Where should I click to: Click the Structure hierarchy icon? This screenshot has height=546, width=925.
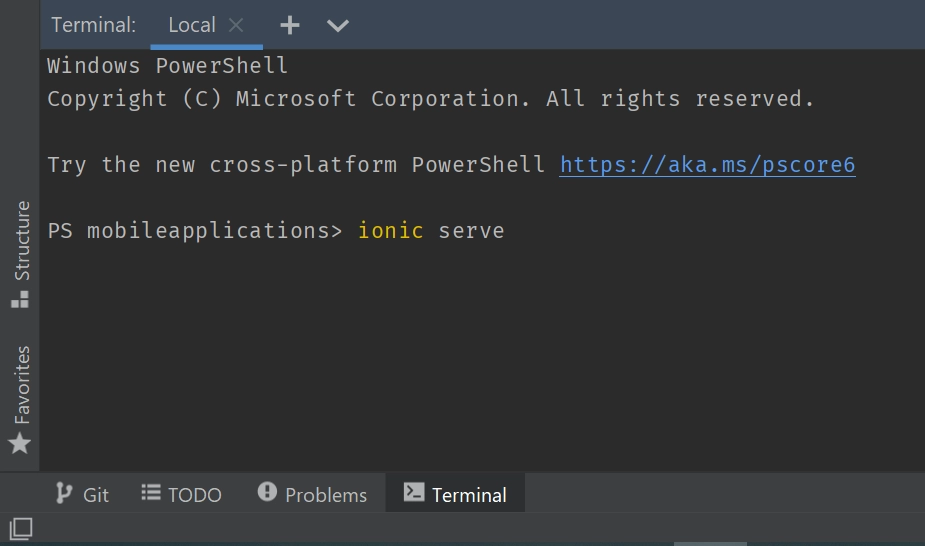coord(20,298)
